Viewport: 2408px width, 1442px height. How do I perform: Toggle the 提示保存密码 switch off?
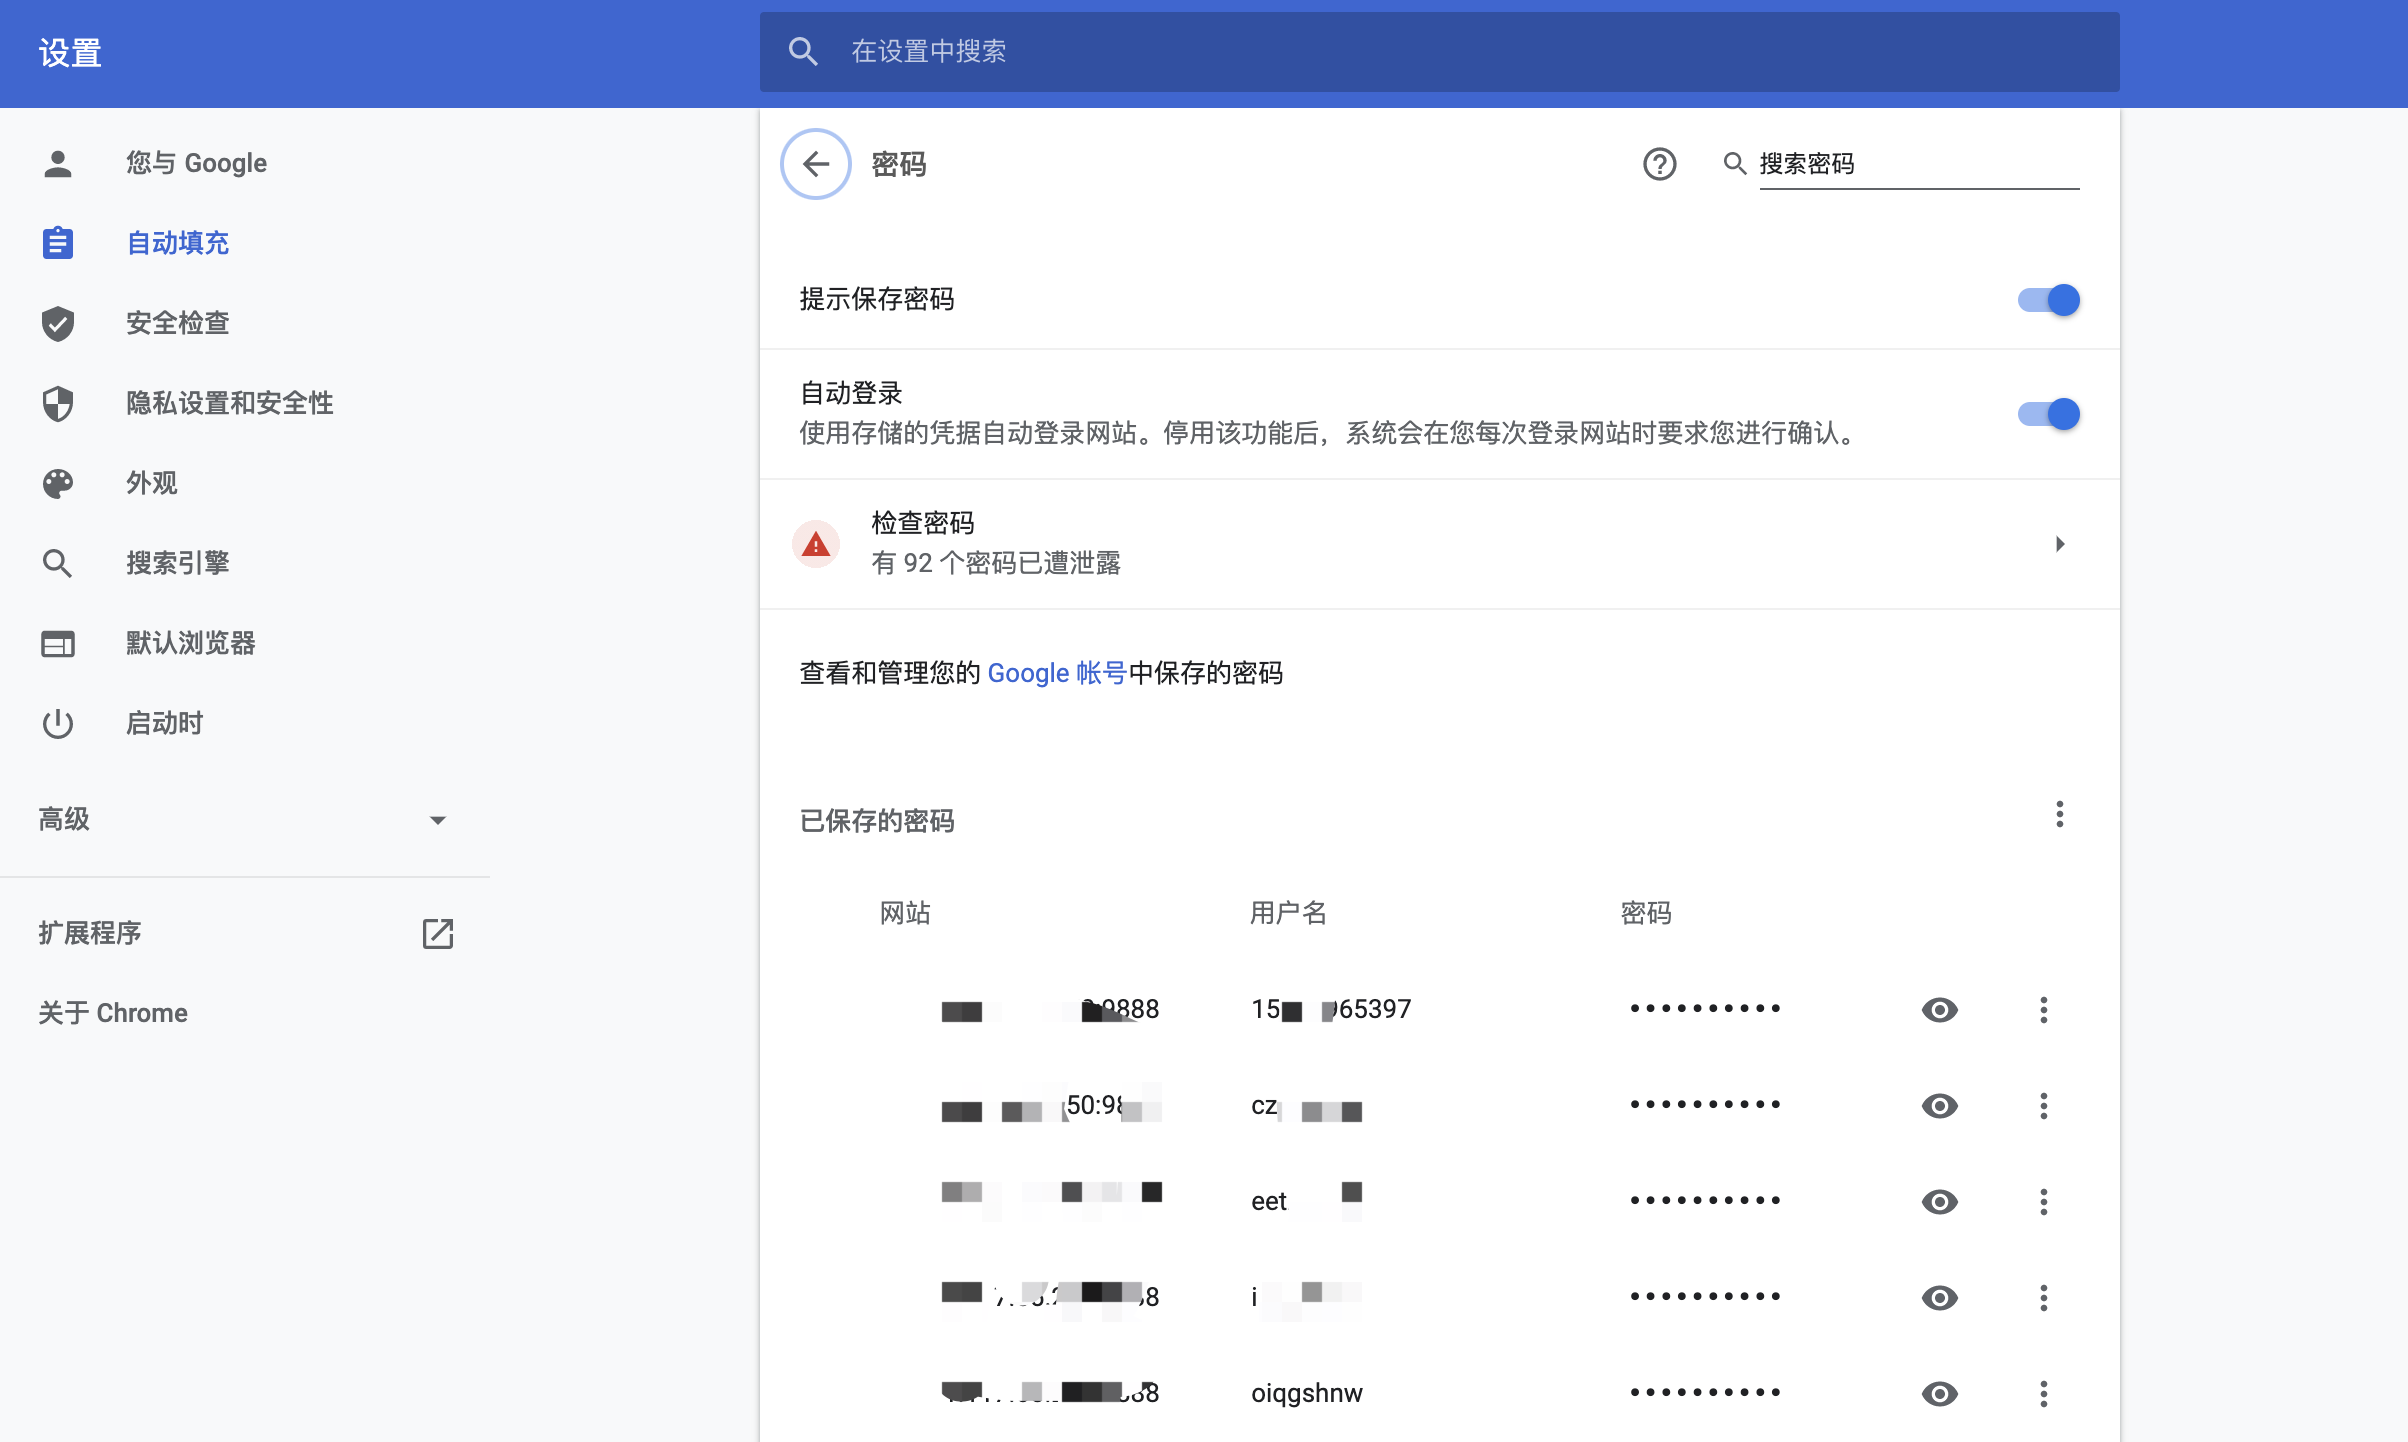(x=2048, y=300)
